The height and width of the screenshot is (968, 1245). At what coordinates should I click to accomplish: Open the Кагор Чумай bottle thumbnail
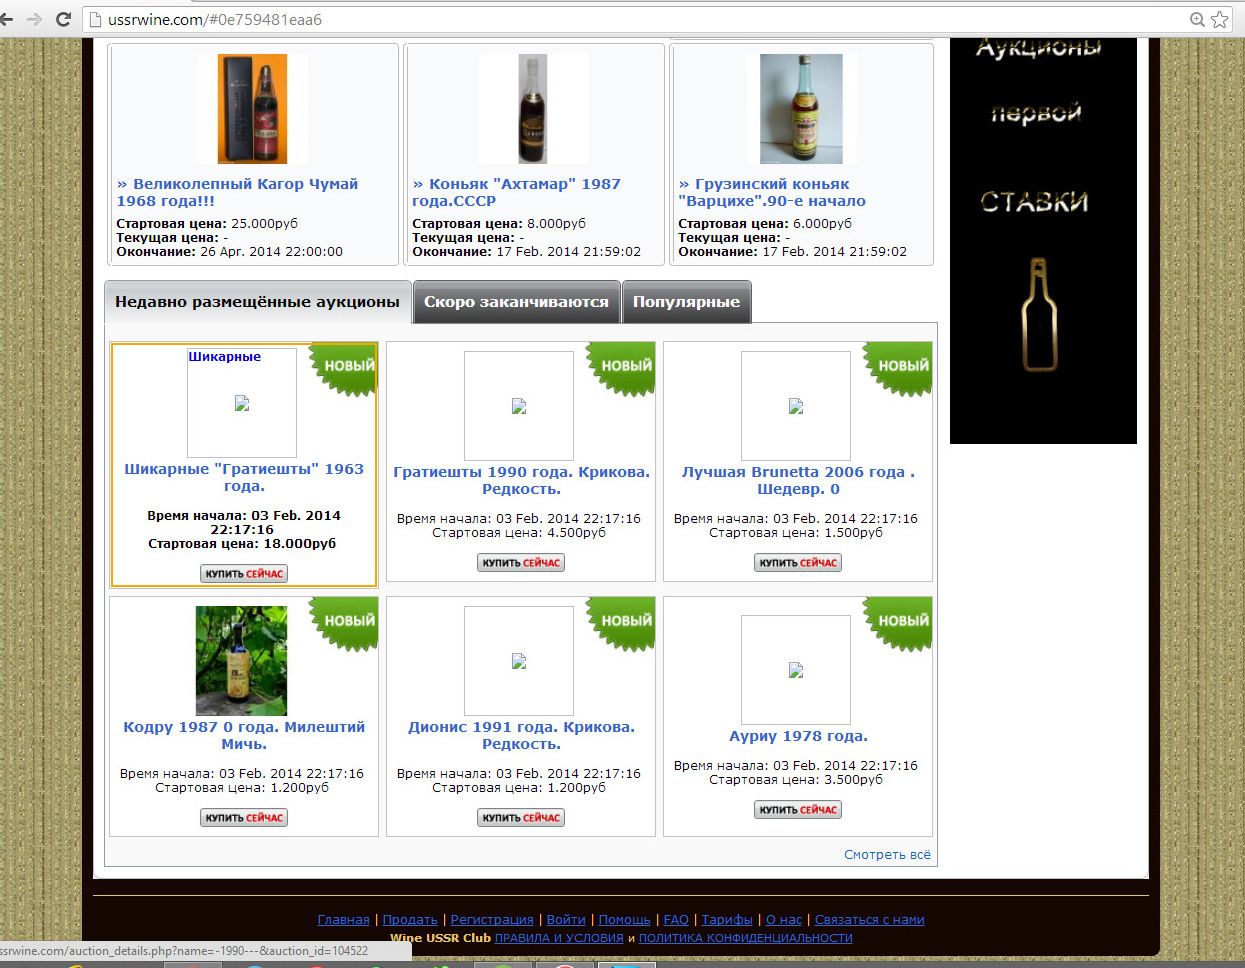(x=253, y=109)
